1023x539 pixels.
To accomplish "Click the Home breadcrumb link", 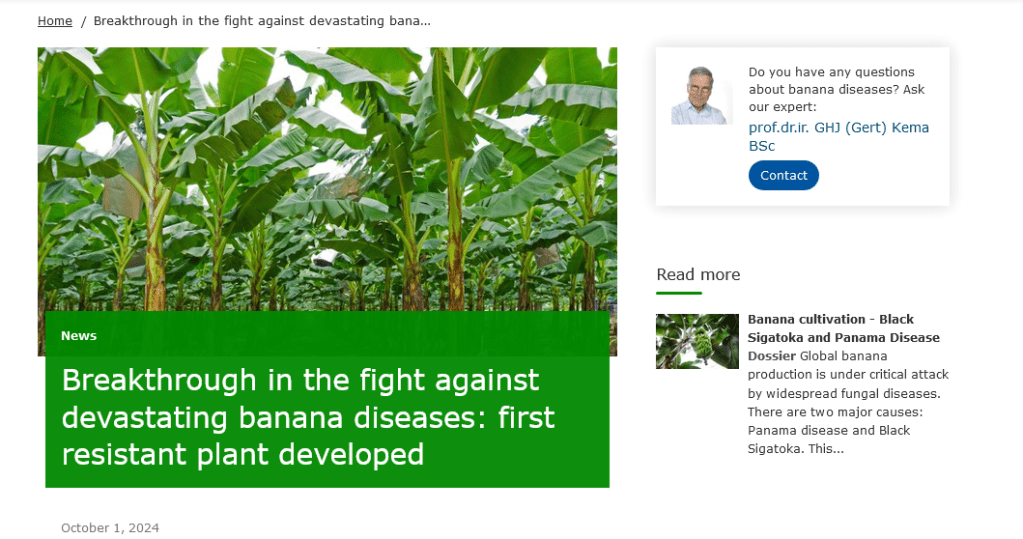I will tap(55, 21).
